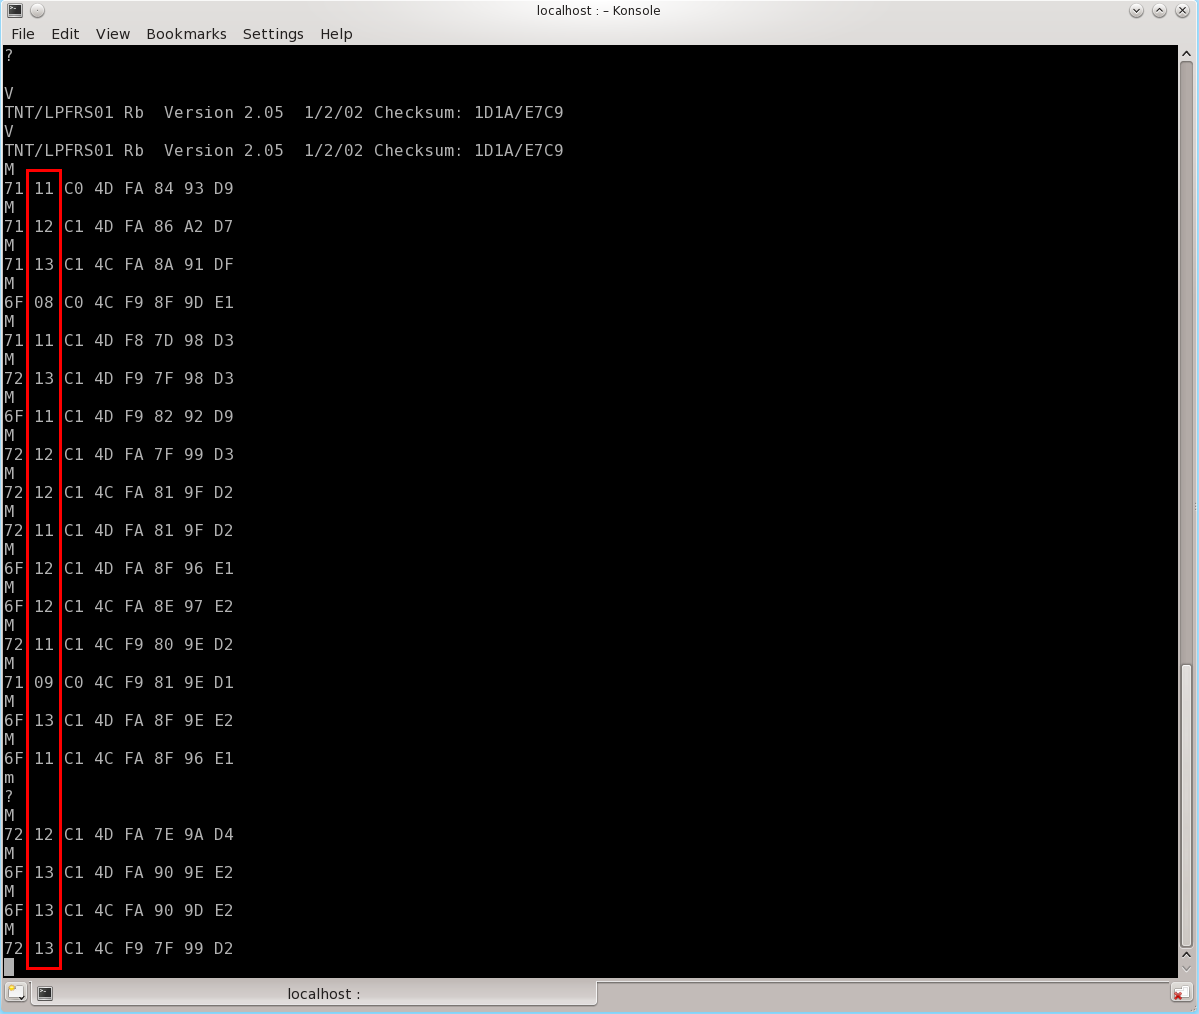Click the line '6F 13 C1 4D FA 8F 9E E2'
This screenshot has height=1014, width=1199.
[x=119, y=720]
